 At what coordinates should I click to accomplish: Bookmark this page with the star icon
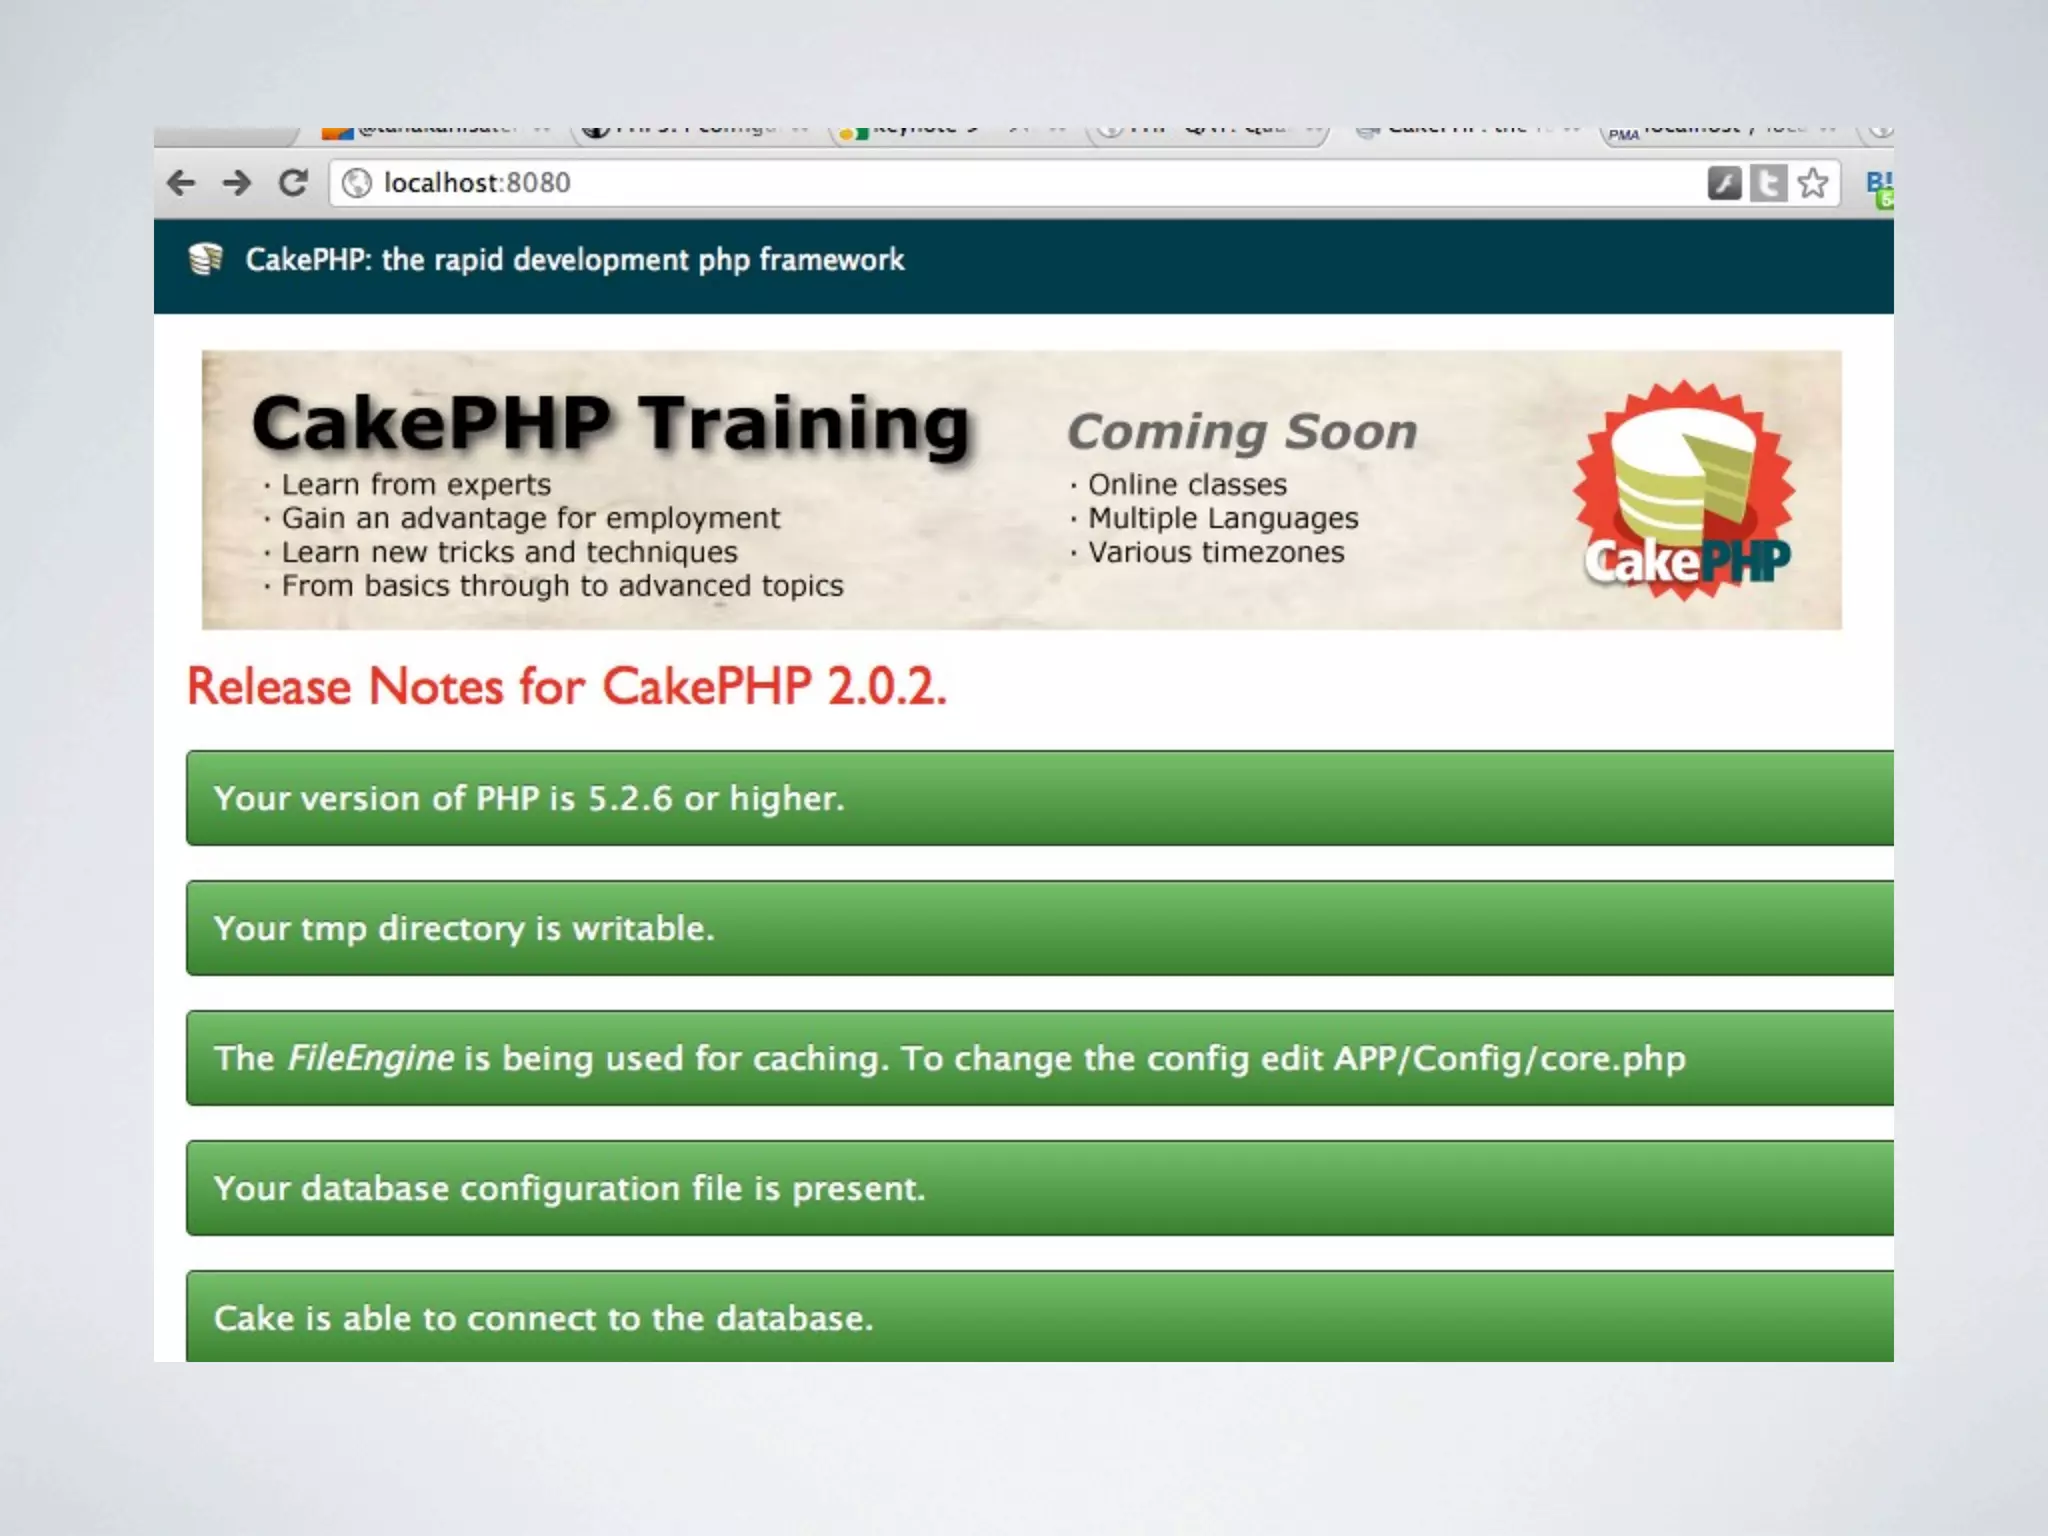click(x=1812, y=183)
